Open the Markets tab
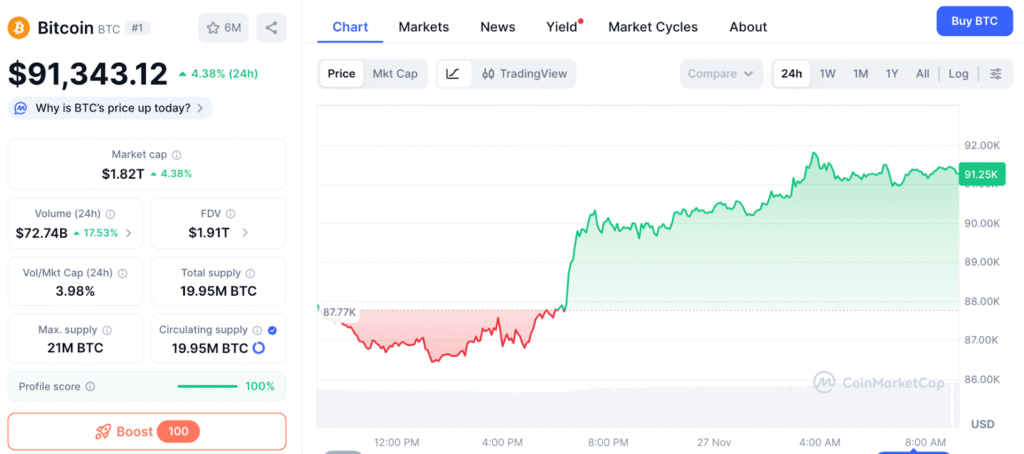The width and height of the screenshot is (1024, 454). pyautogui.click(x=424, y=27)
